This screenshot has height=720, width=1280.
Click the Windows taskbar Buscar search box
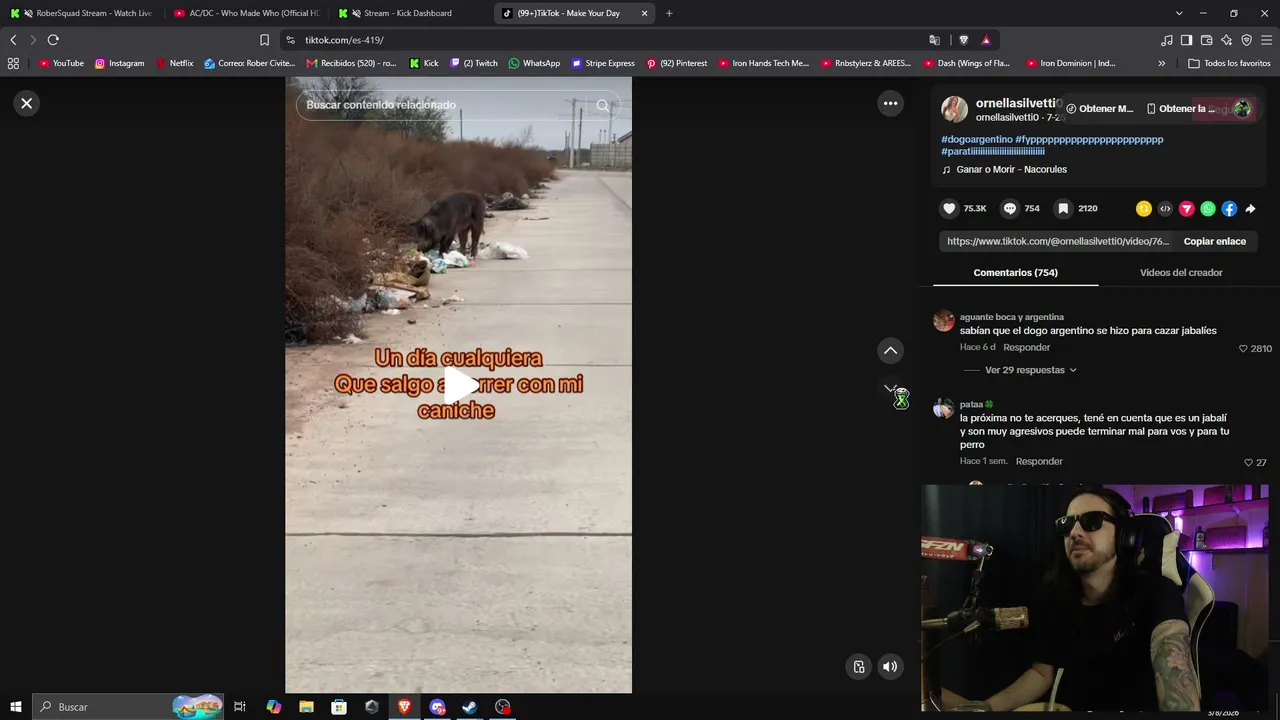pyautogui.click(x=128, y=707)
